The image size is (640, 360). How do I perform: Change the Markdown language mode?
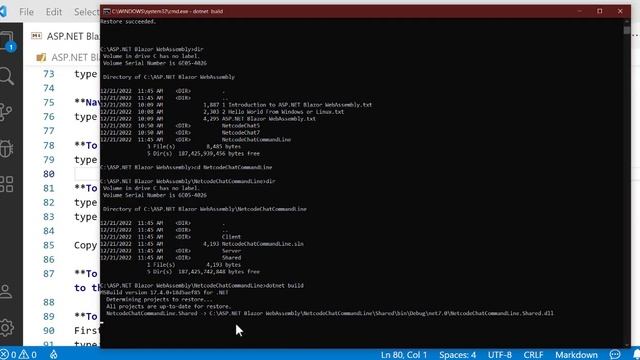click(576, 355)
